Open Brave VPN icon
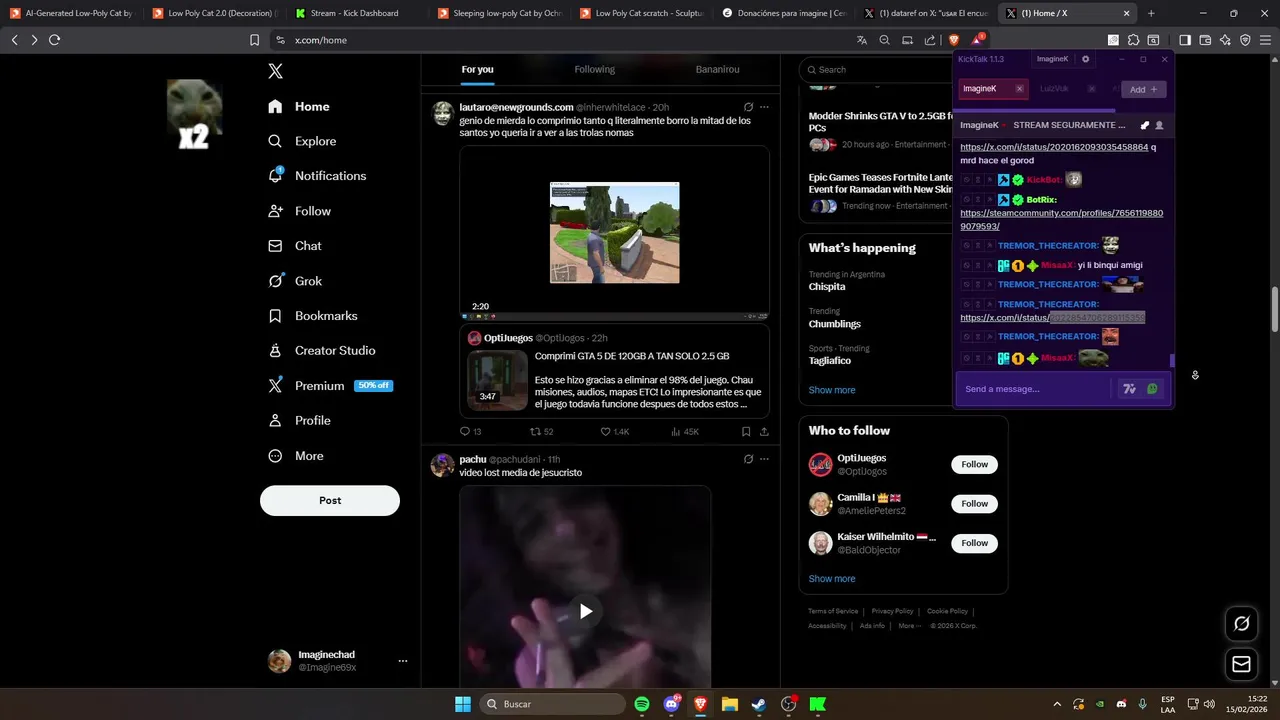The width and height of the screenshot is (1280, 720). (1245, 40)
